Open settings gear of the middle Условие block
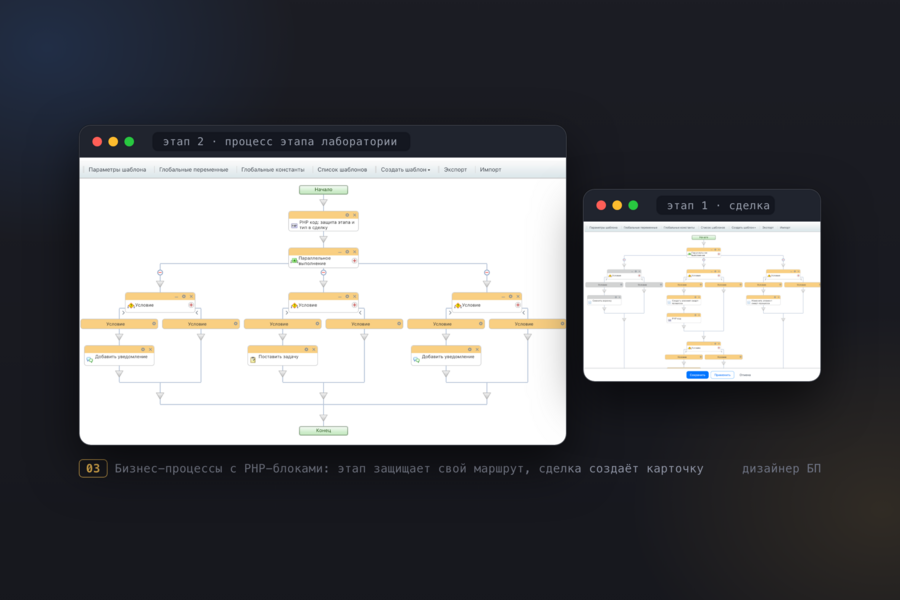 click(347, 296)
